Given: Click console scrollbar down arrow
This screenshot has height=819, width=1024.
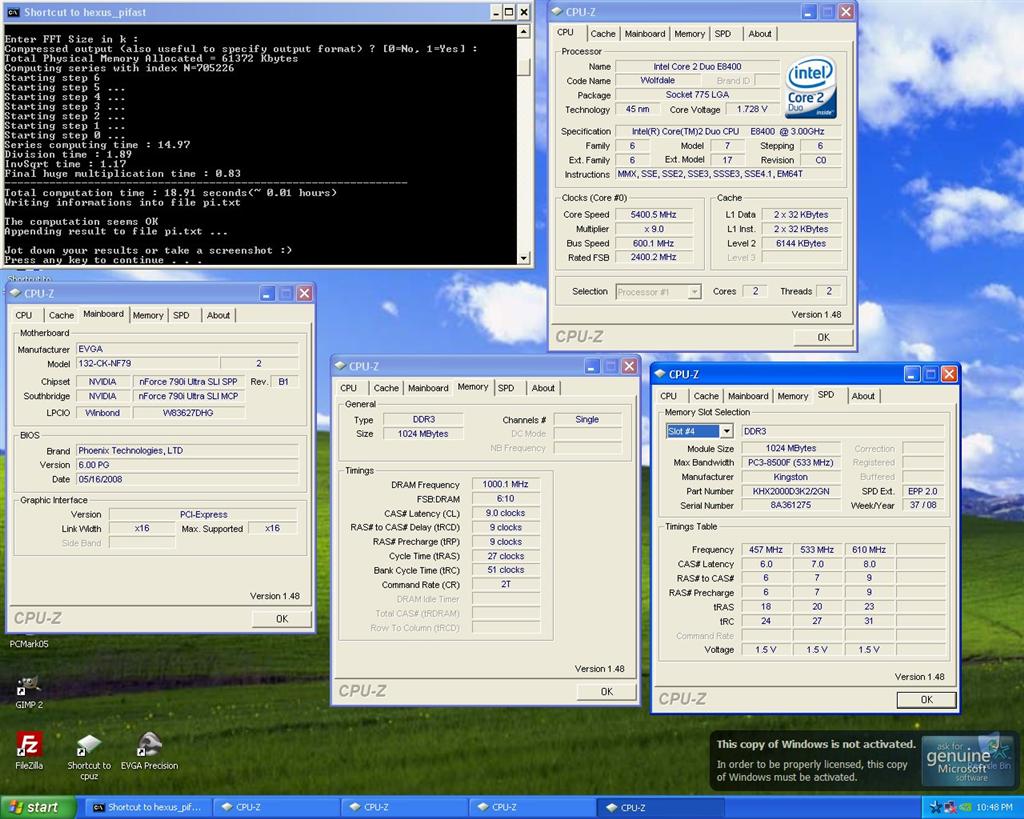Looking at the screenshot, I should [523, 258].
